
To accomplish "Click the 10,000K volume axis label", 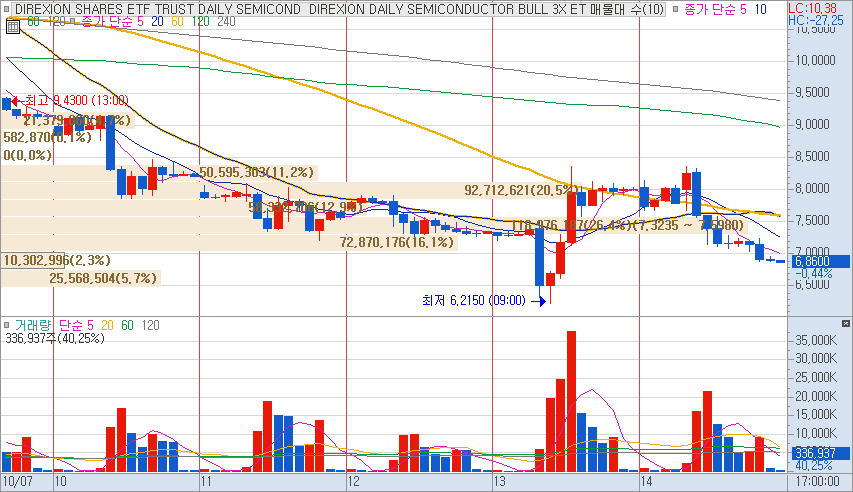I will 815,433.
